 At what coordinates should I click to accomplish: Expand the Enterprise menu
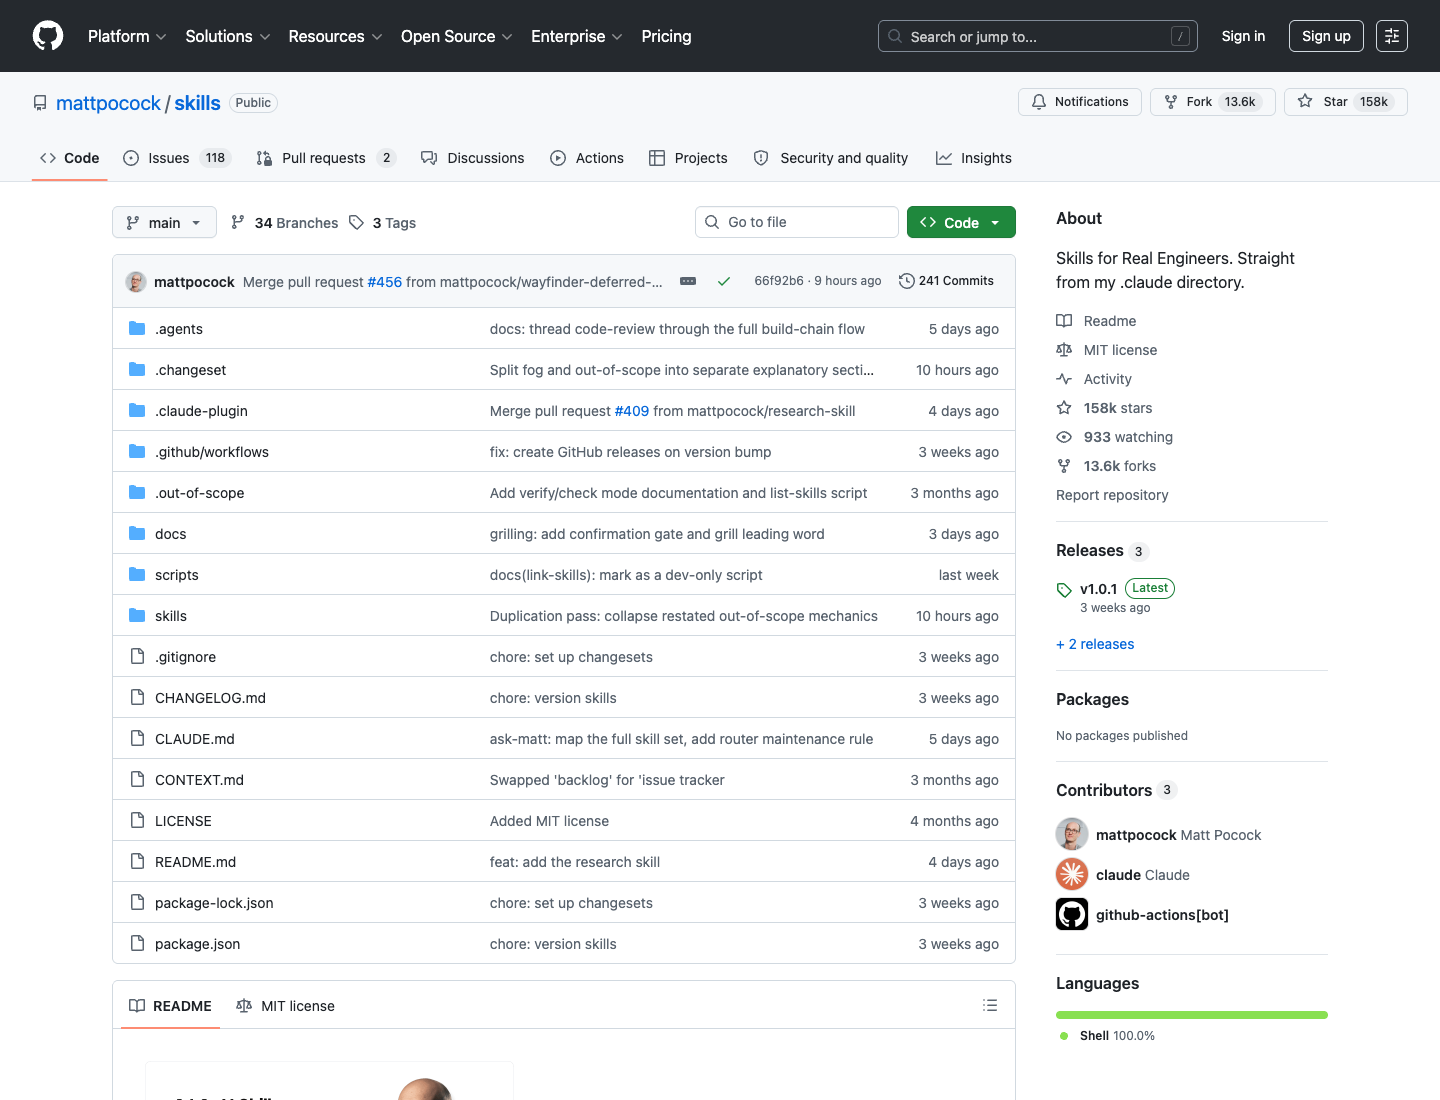pyautogui.click(x=577, y=36)
